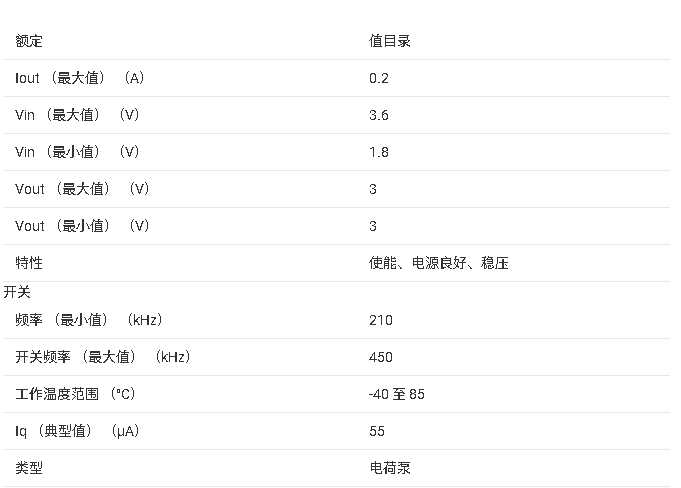Select the 开关频率 (最大值) (kHz) row label

pos(103,357)
